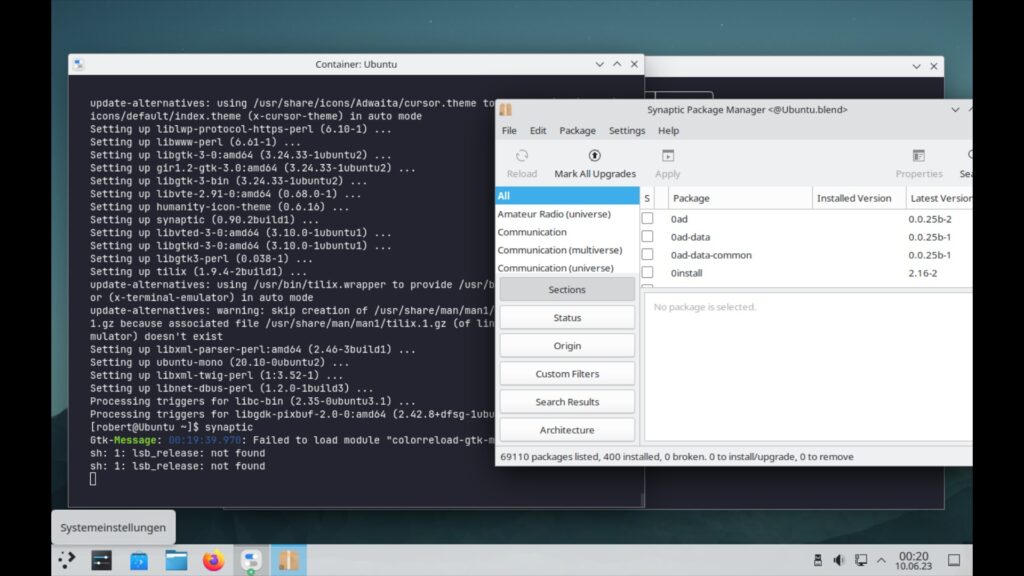Click the Reload toolbar icon in Synaptic
Viewport: 1024px width, 576px height.
click(x=521, y=156)
